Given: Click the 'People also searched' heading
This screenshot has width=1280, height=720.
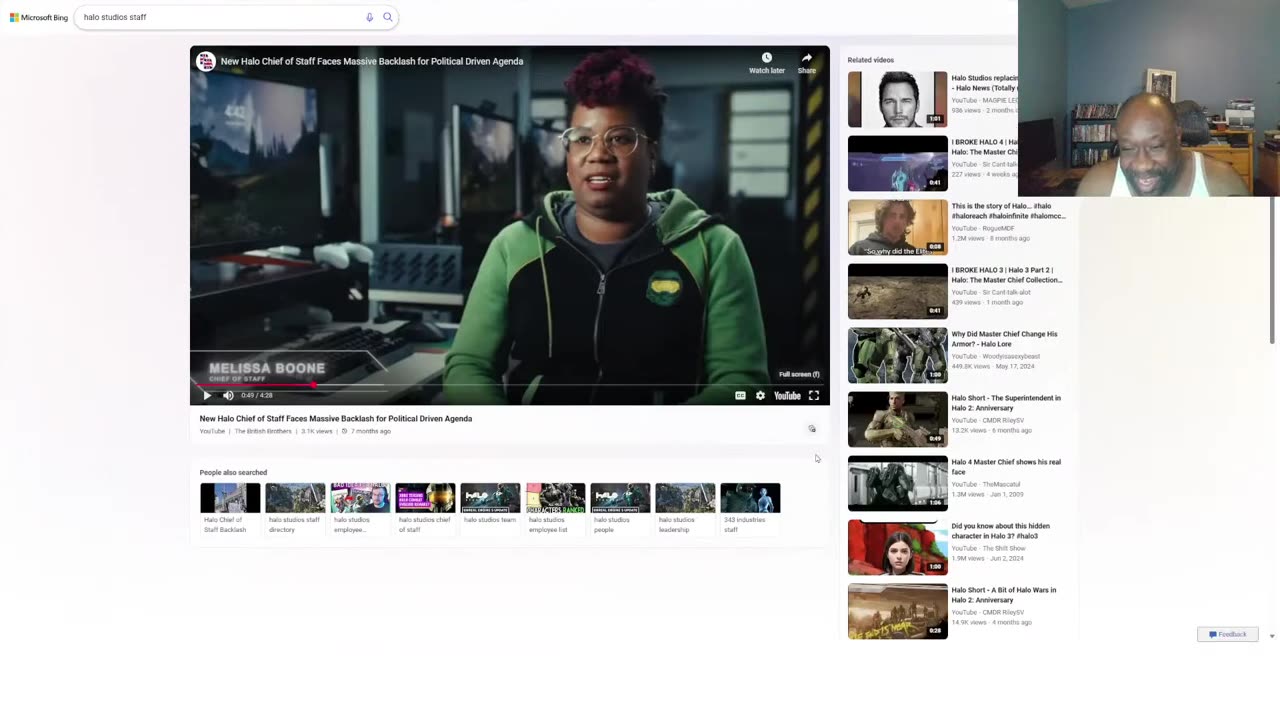Looking at the screenshot, I should click(x=233, y=472).
